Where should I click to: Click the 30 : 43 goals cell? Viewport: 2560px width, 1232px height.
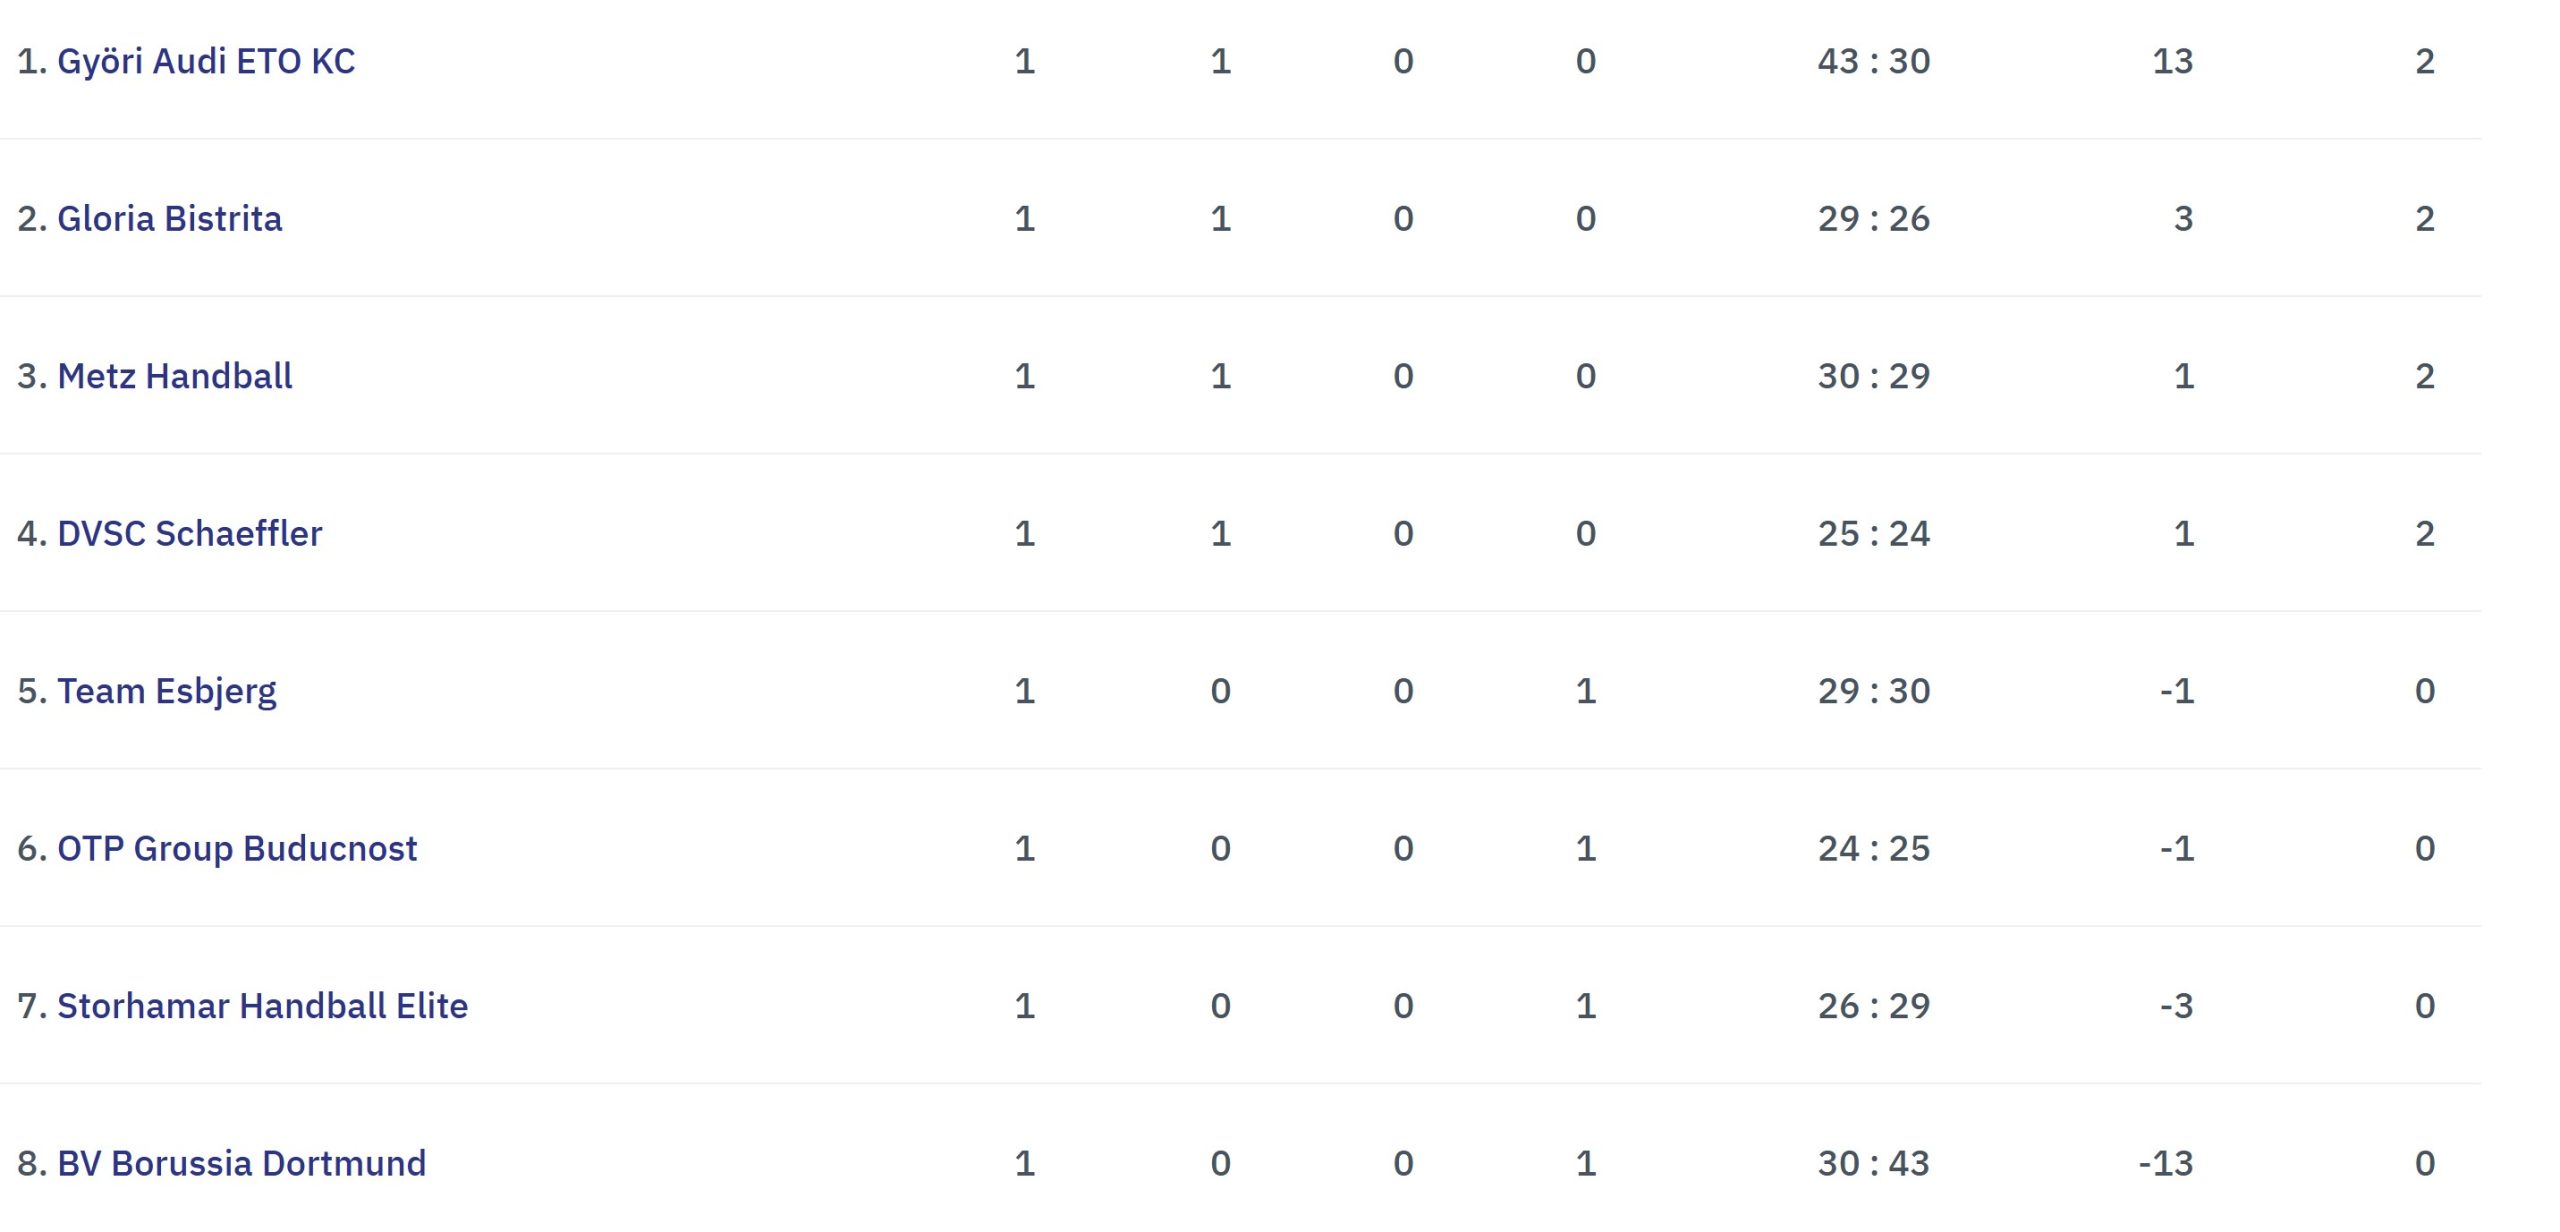point(1874,1164)
